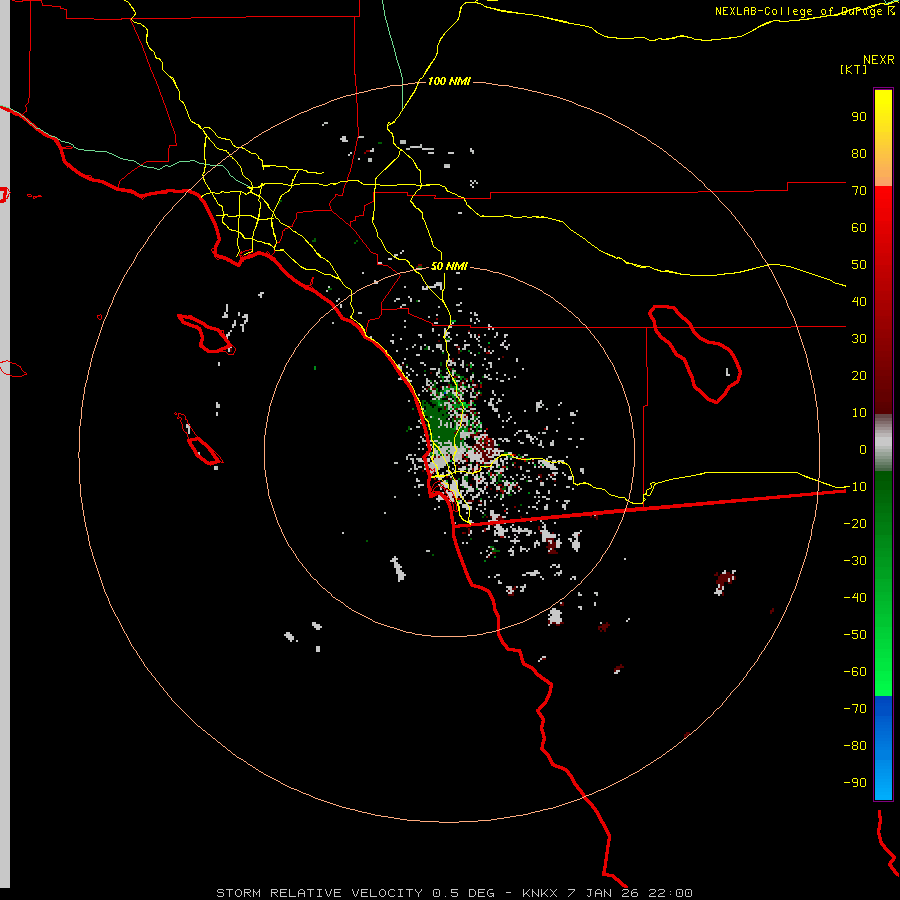Click the KT units label above color scale

tap(853, 69)
